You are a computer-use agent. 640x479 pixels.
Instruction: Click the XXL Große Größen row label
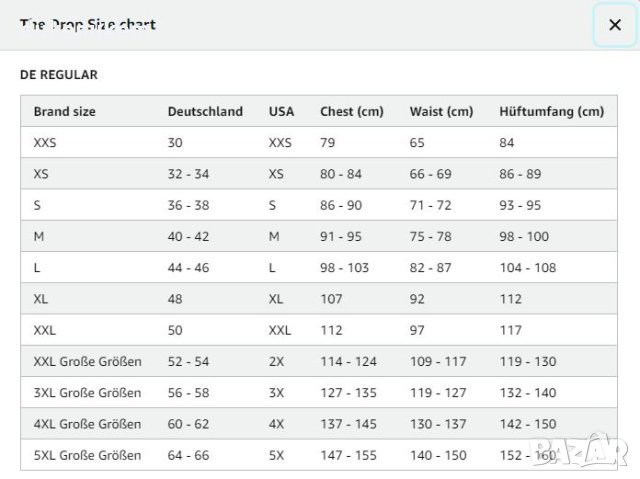pos(87,361)
